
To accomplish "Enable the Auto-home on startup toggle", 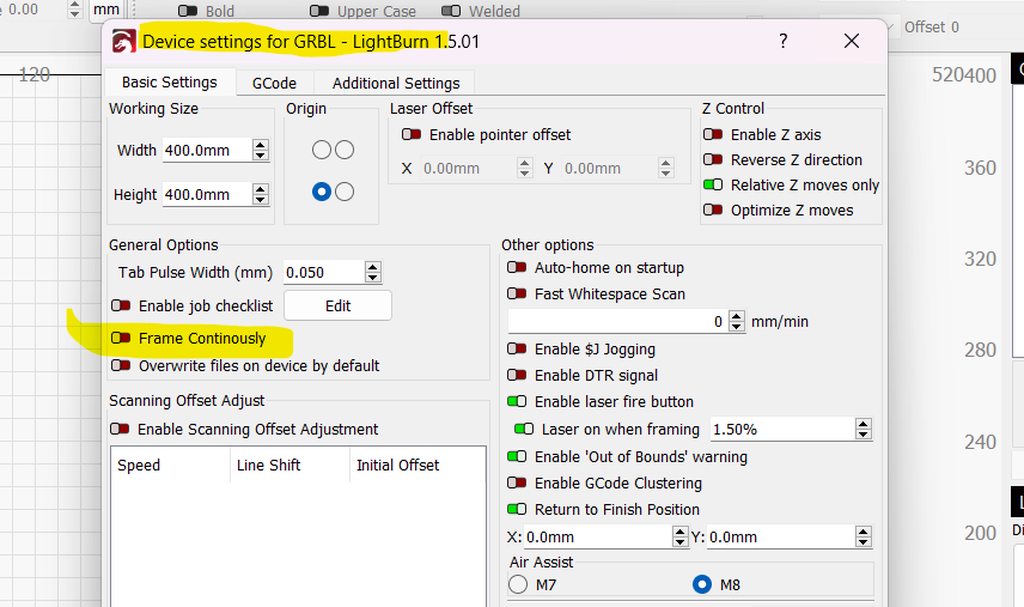I will click(517, 268).
